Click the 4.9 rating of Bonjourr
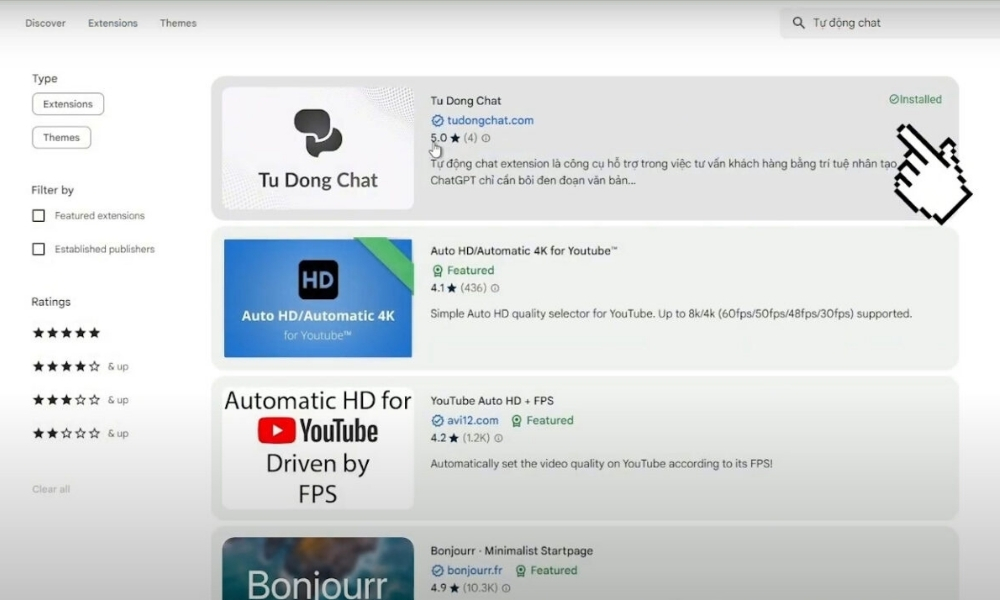Screen dimensions: 1000x600 point(438,588)
